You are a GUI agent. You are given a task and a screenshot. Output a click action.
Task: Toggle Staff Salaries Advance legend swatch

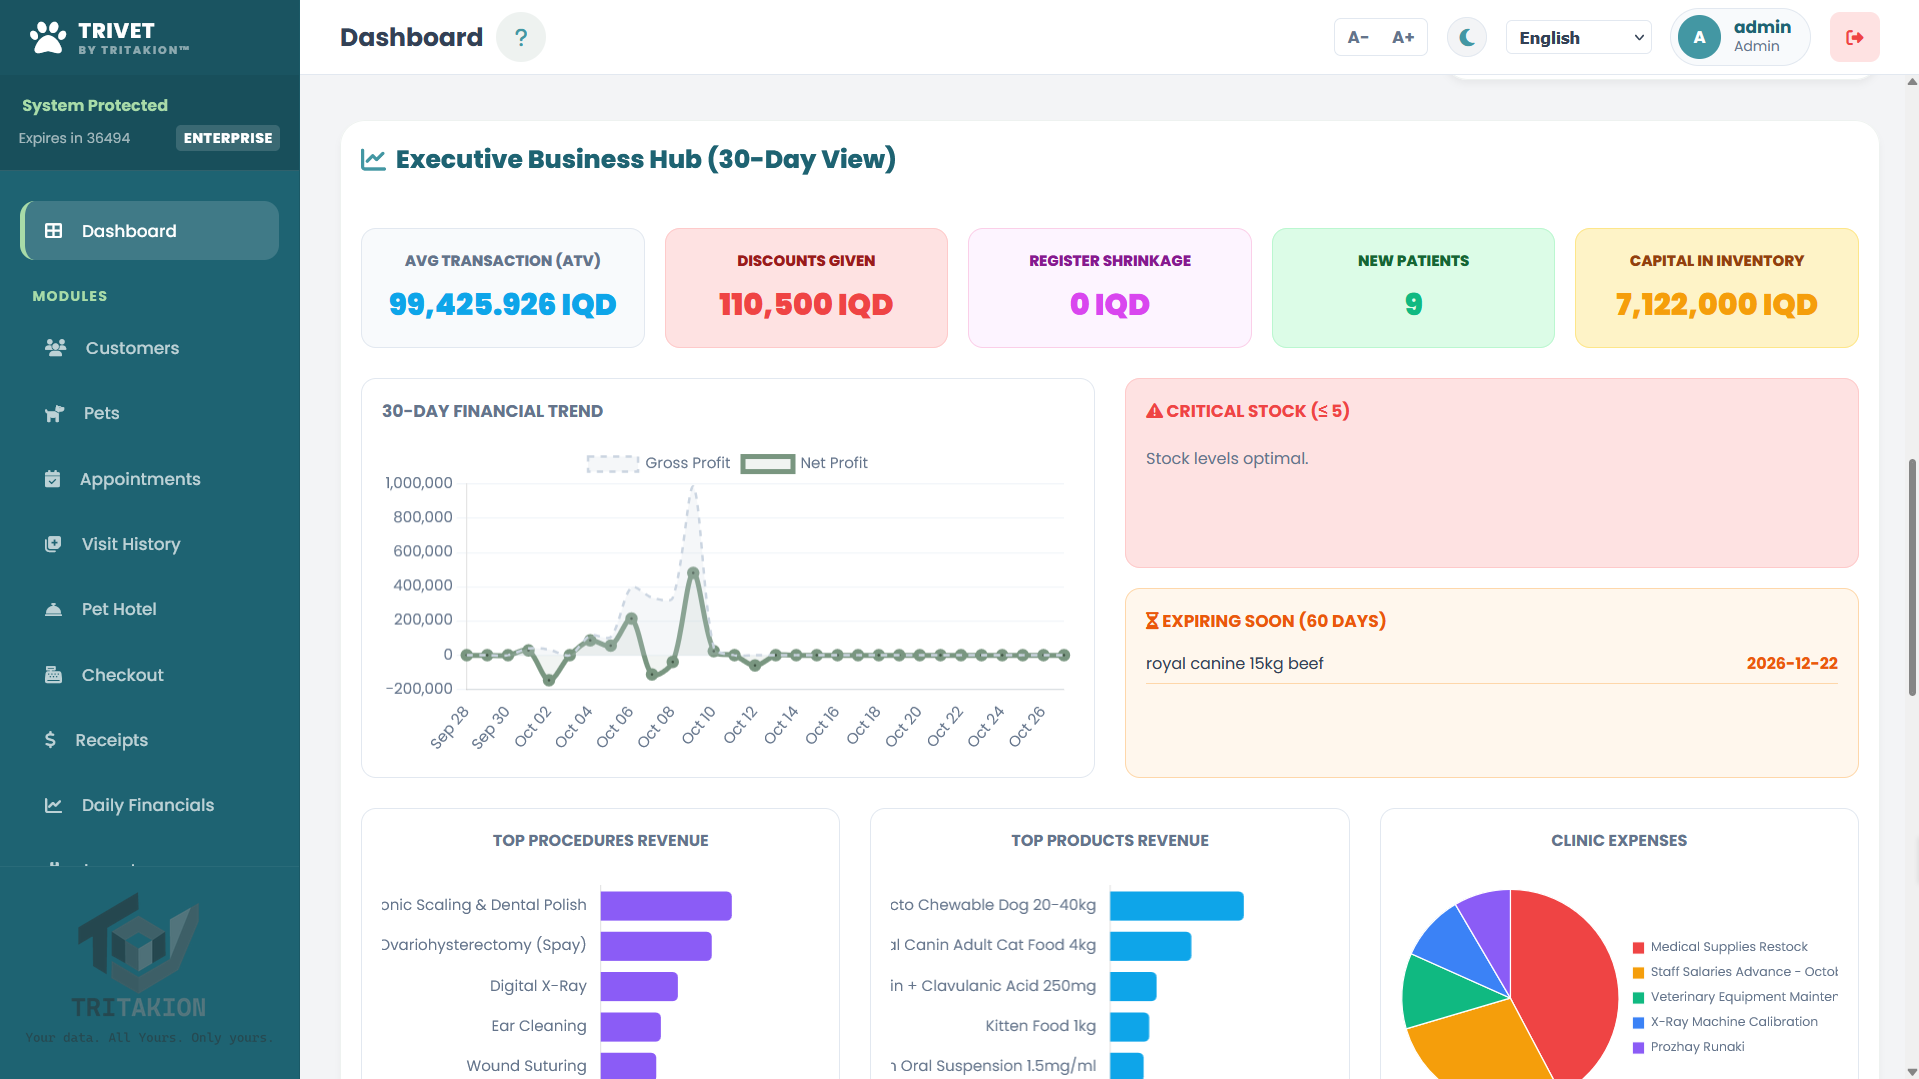[1638, 973]
